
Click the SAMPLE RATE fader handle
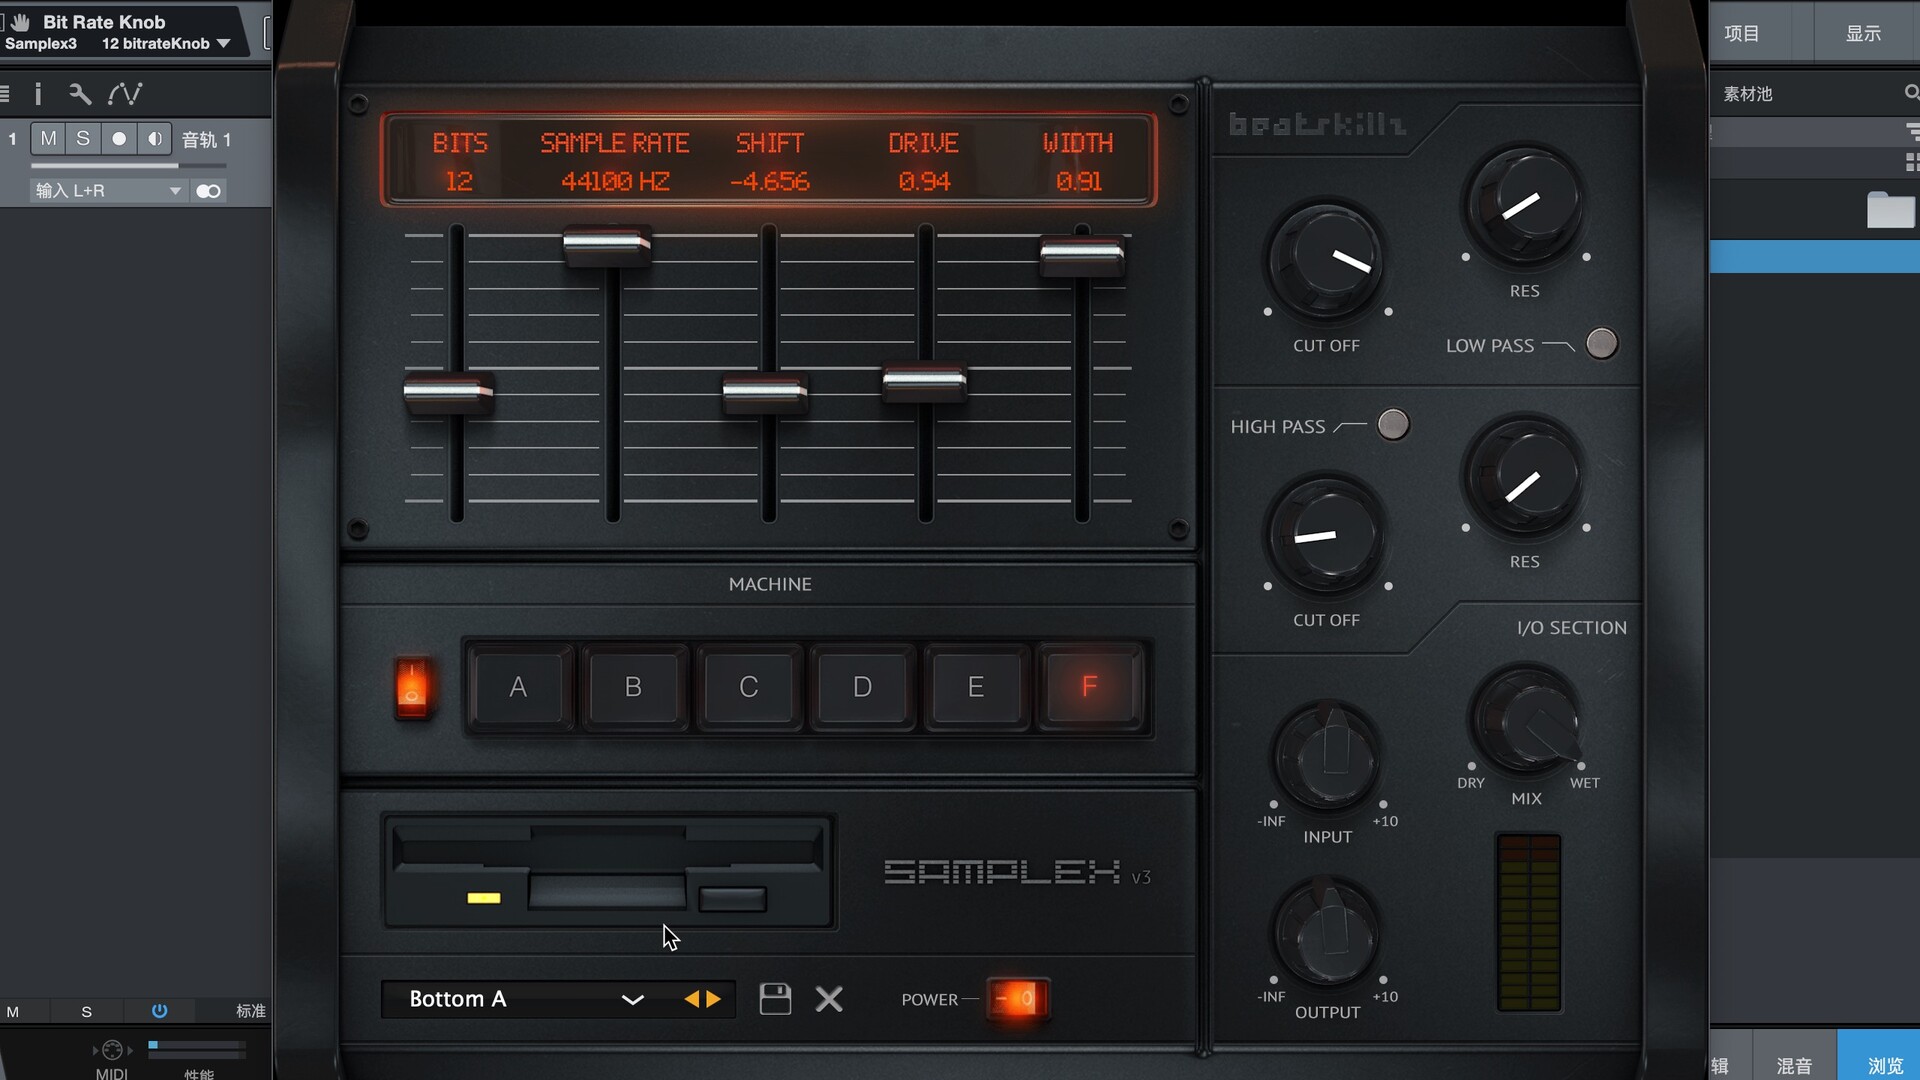coord(606,245)
